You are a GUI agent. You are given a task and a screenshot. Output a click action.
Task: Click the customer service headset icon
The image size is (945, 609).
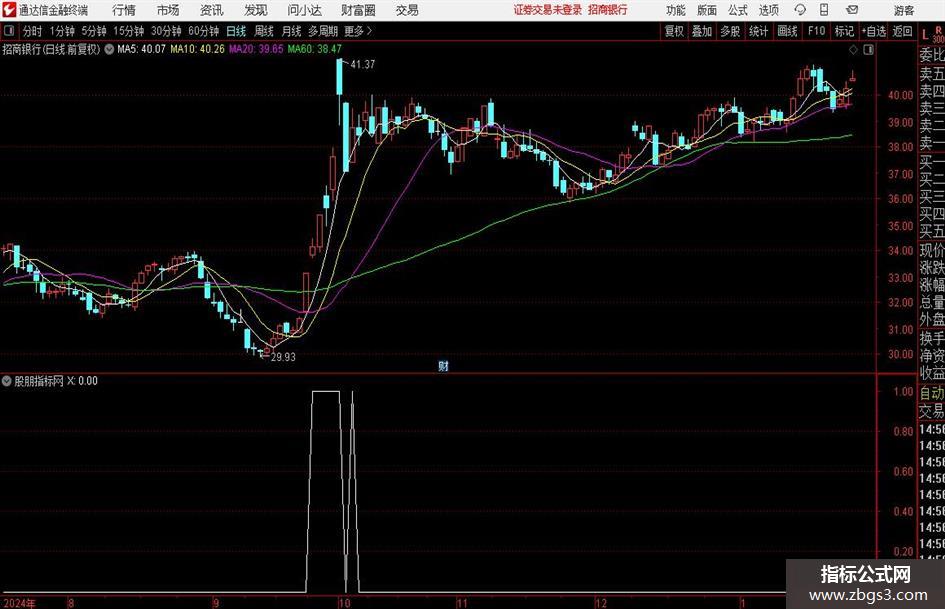click(x=800, y=10)
